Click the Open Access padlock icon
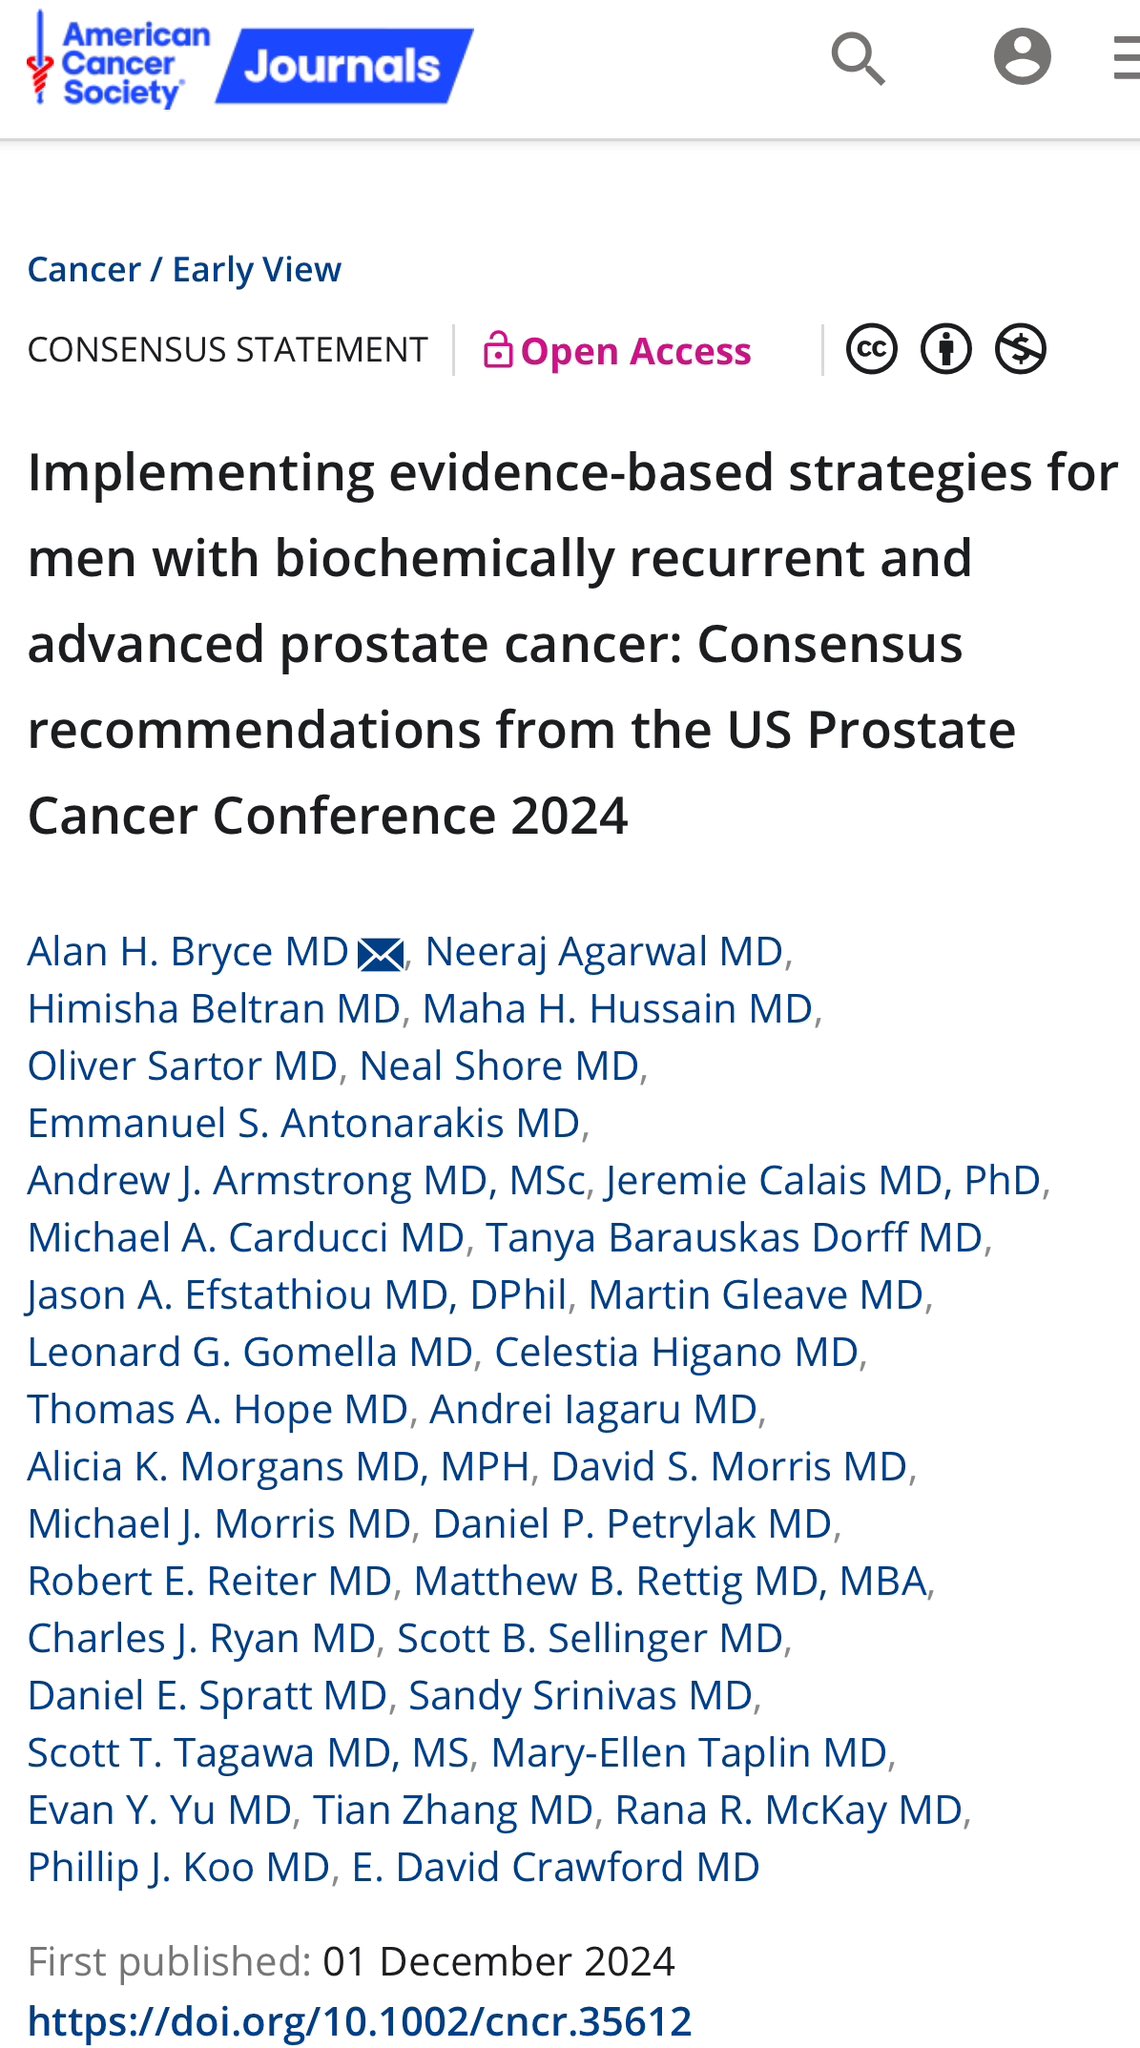 (x=498, y=350)
